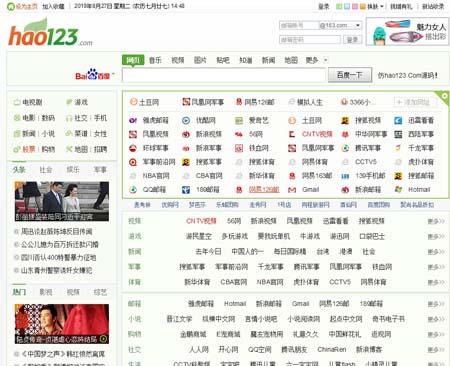Select the 图片 search tab
450x366 pixels.
click(x=200, y=60)
